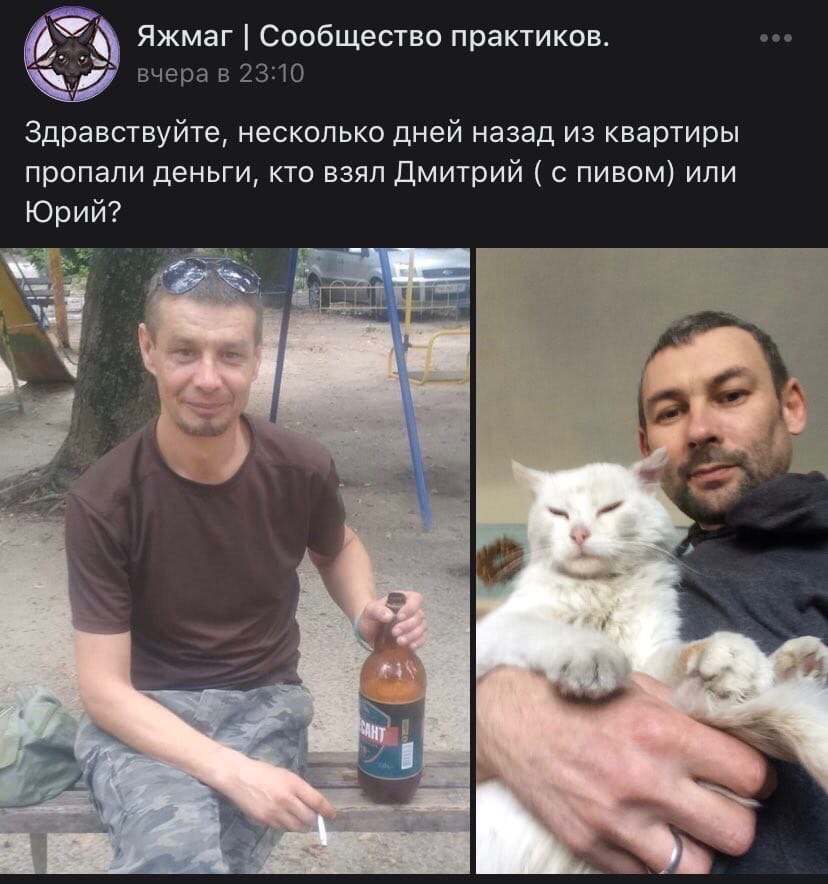The image size is (828, 884).
Task: Open the left photo with beer bottle
Action: 234,560
